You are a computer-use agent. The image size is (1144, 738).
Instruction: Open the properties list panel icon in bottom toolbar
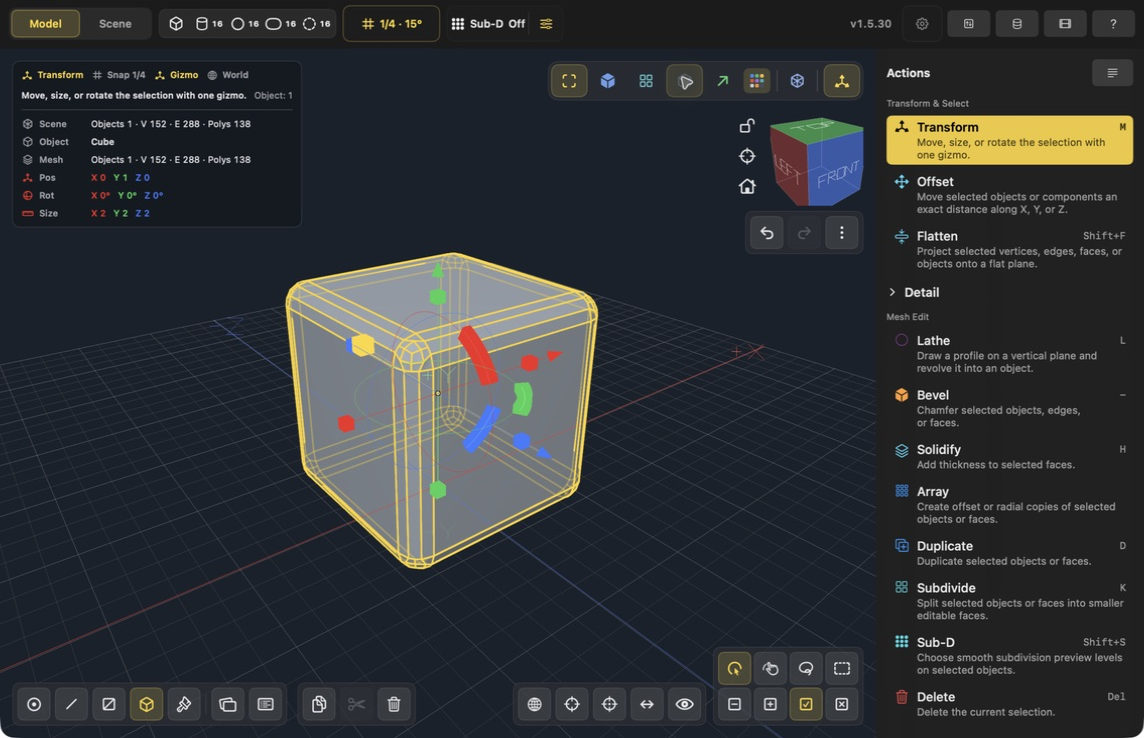(266, 704)
